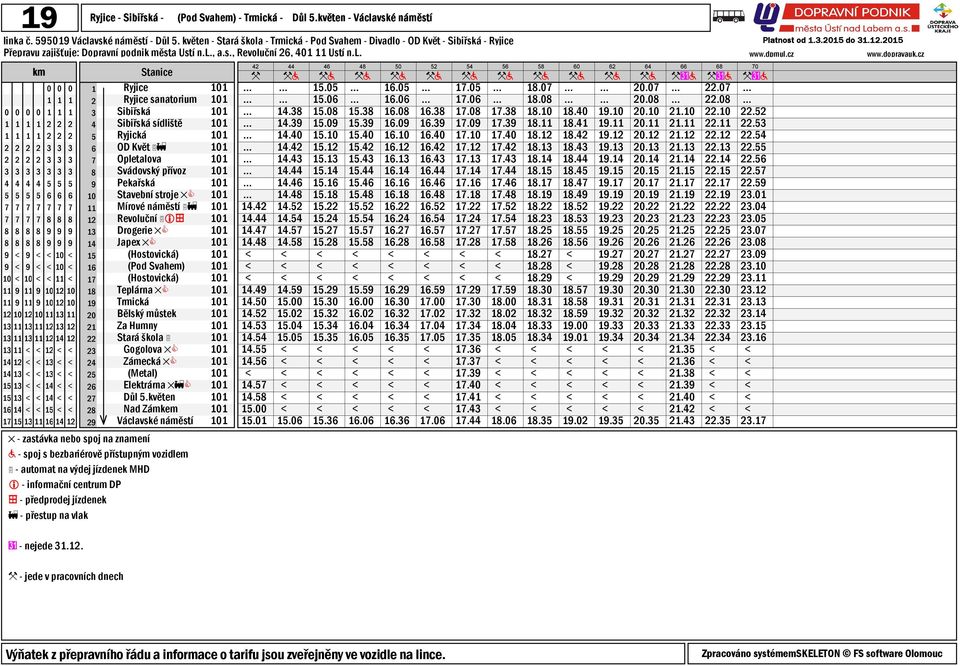Click the legend text 'jede v pracovních dnech'

(x=74, y=577)
